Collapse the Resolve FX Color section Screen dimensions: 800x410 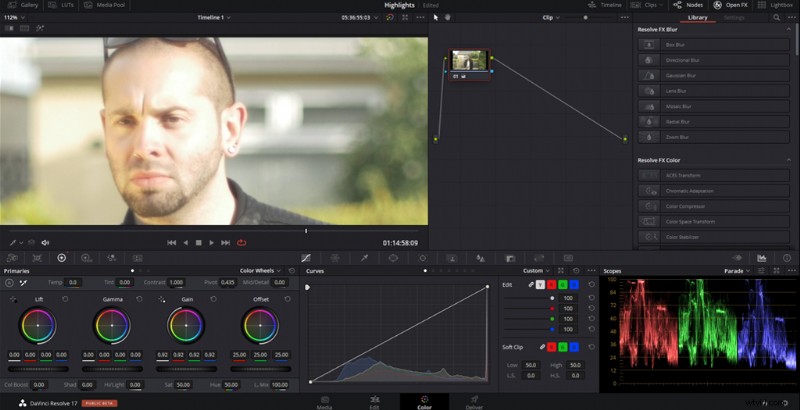(789, 160)
